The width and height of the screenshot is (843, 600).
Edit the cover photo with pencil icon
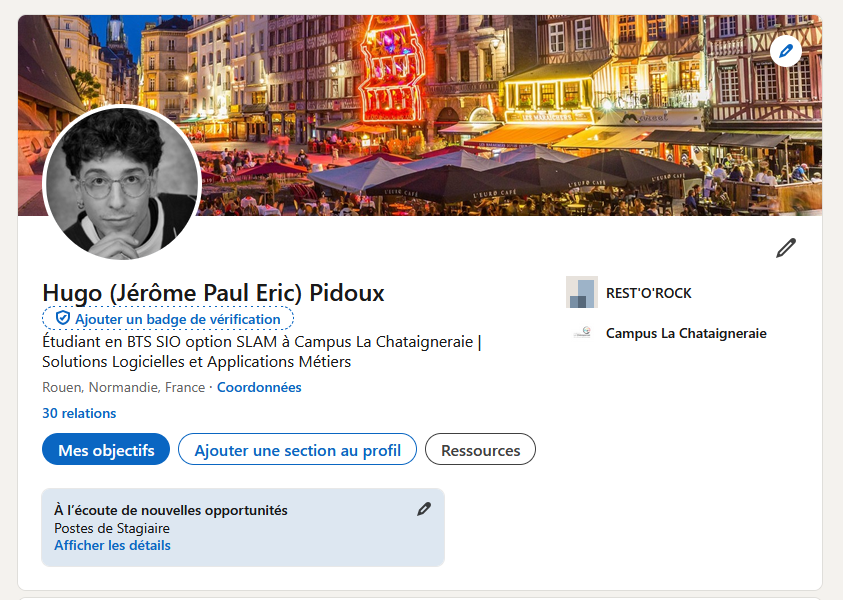pos(786,50)
